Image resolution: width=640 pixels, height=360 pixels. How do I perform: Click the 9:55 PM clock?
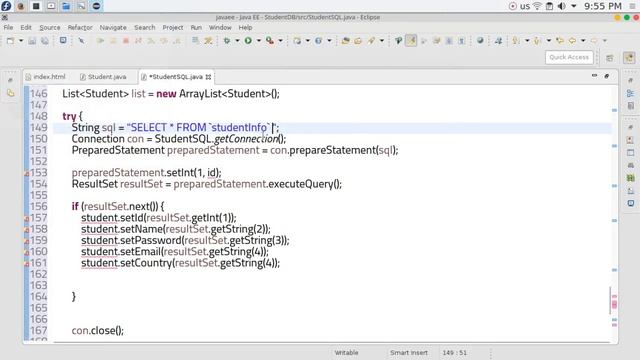pos(603,6)
